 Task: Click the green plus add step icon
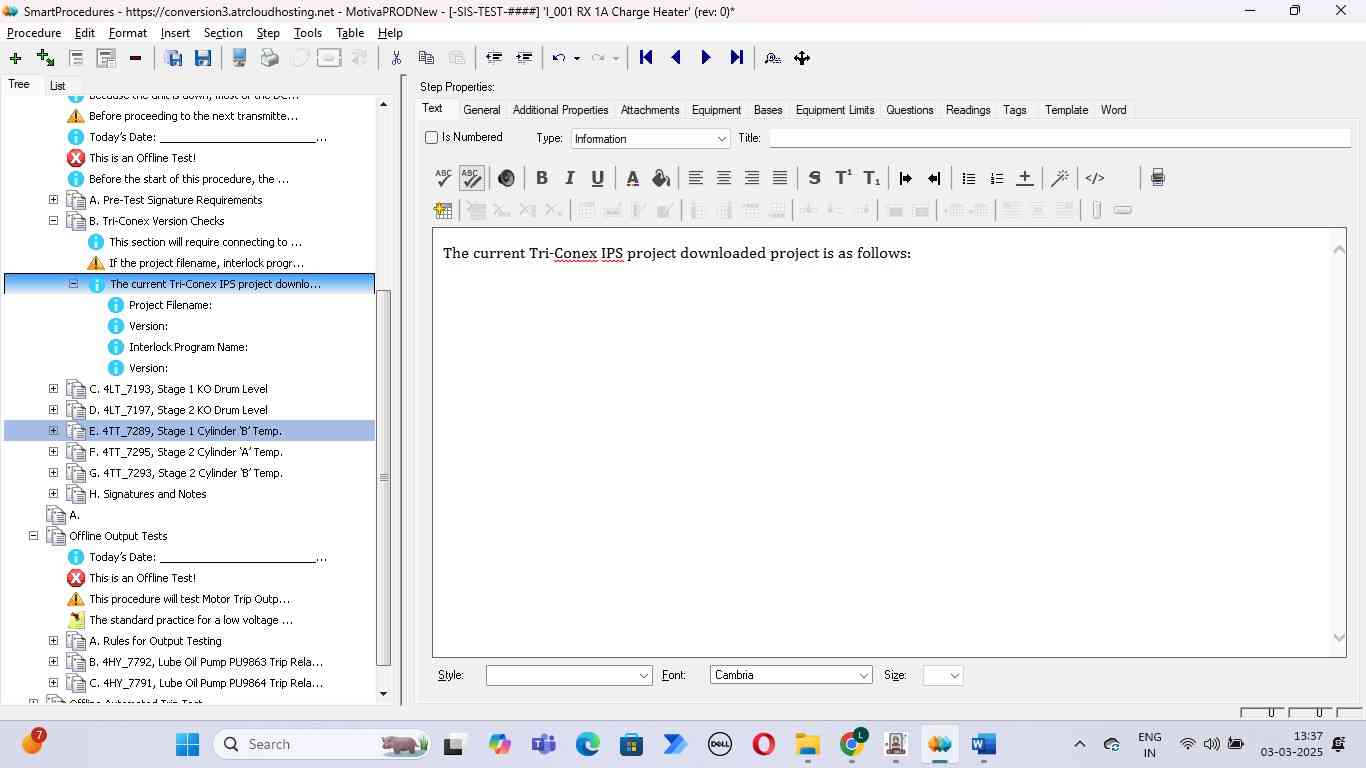[x=15, y=58]
